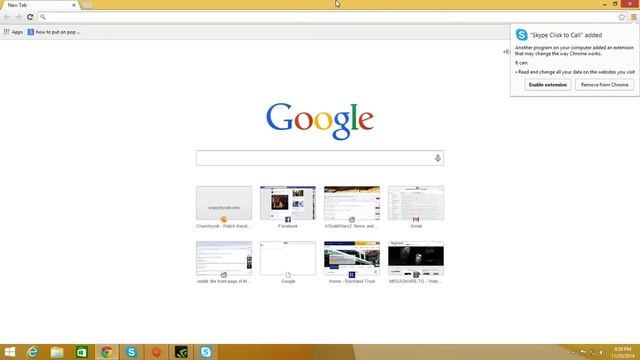Image resolution: width=640 pixels, height=360 pixels.
Task: Open the first Skype taskbar icon
Action: pyautogui.click(x=131, y=352)
